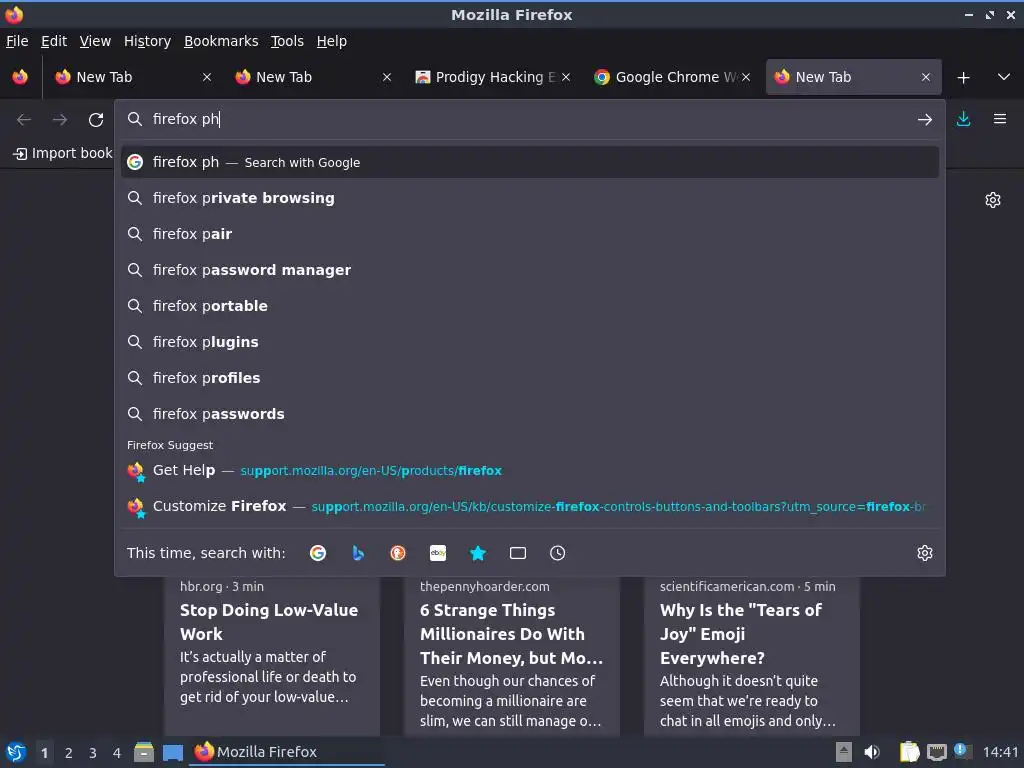Open the Get Help support.mozilla.org suggestion
1024x768 pixels.
[530, 470]
